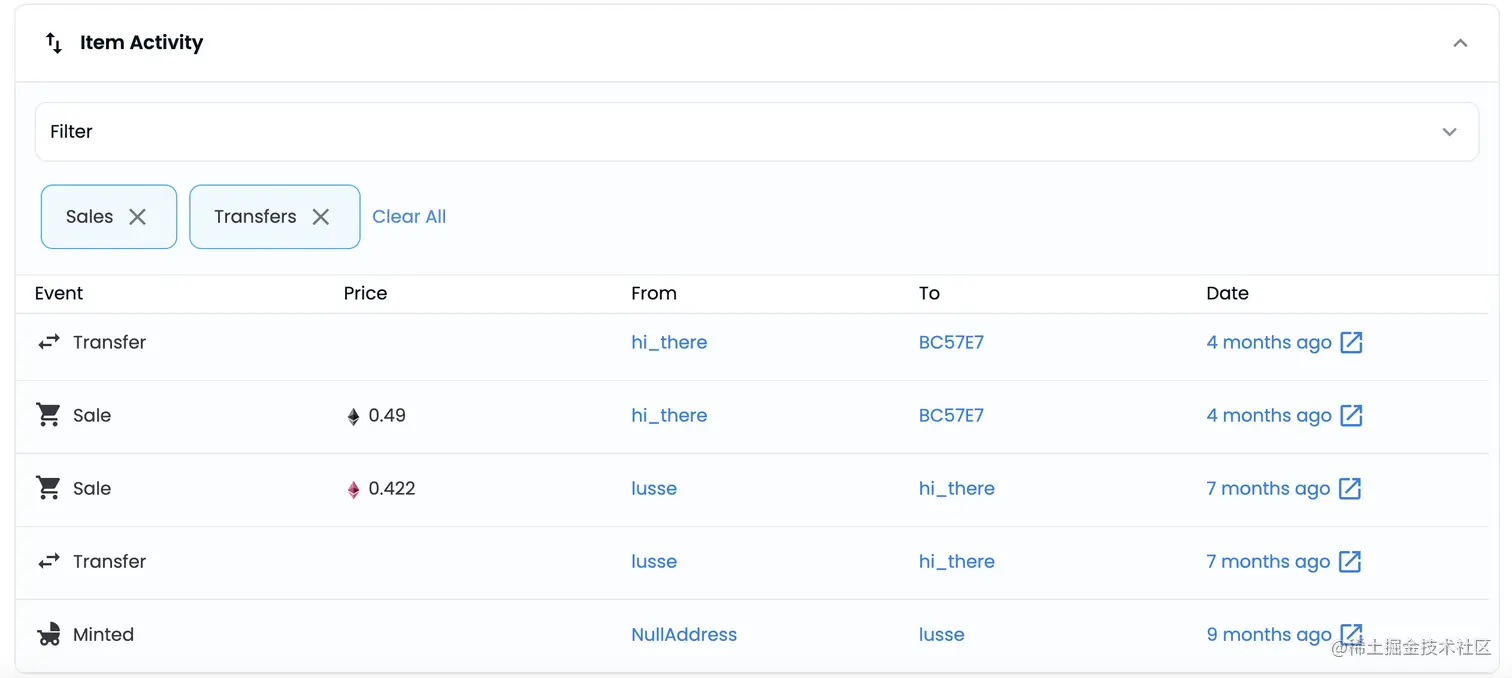Screen dimensions: 1512x678
Task: Open external link icon in first Transfer row
Action: tap(1351, 342)
